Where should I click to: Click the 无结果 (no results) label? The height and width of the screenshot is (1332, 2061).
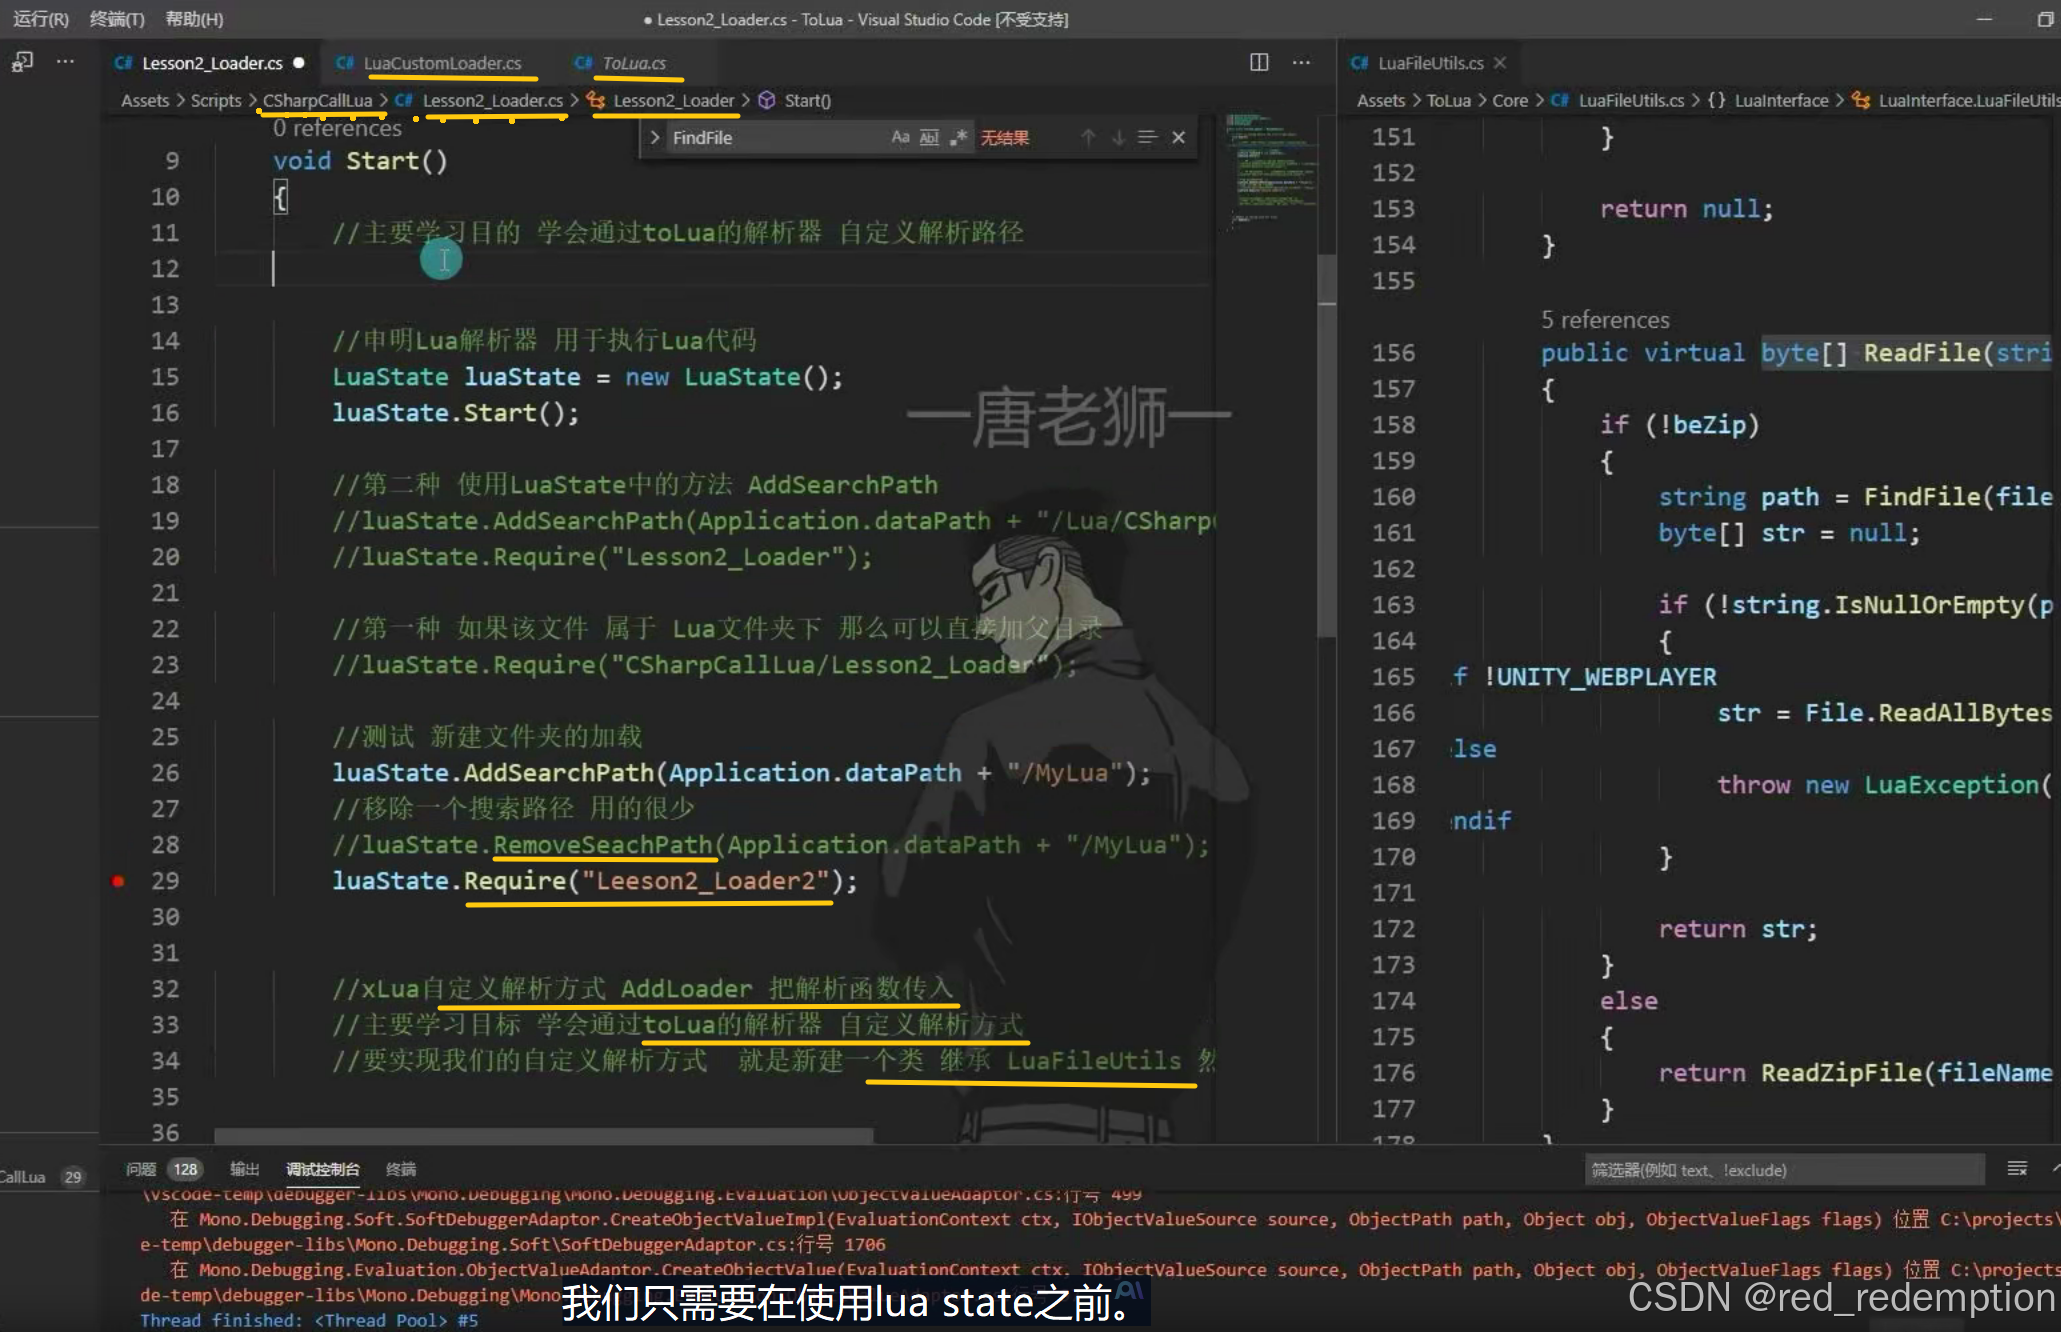(x=1005, y=138)
